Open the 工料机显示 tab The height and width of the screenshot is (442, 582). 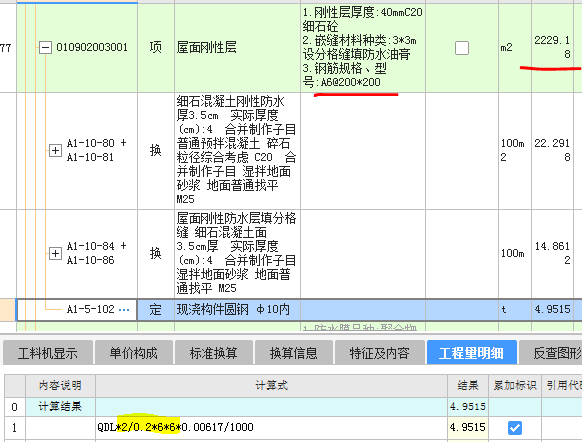click(x=48, y=353)
